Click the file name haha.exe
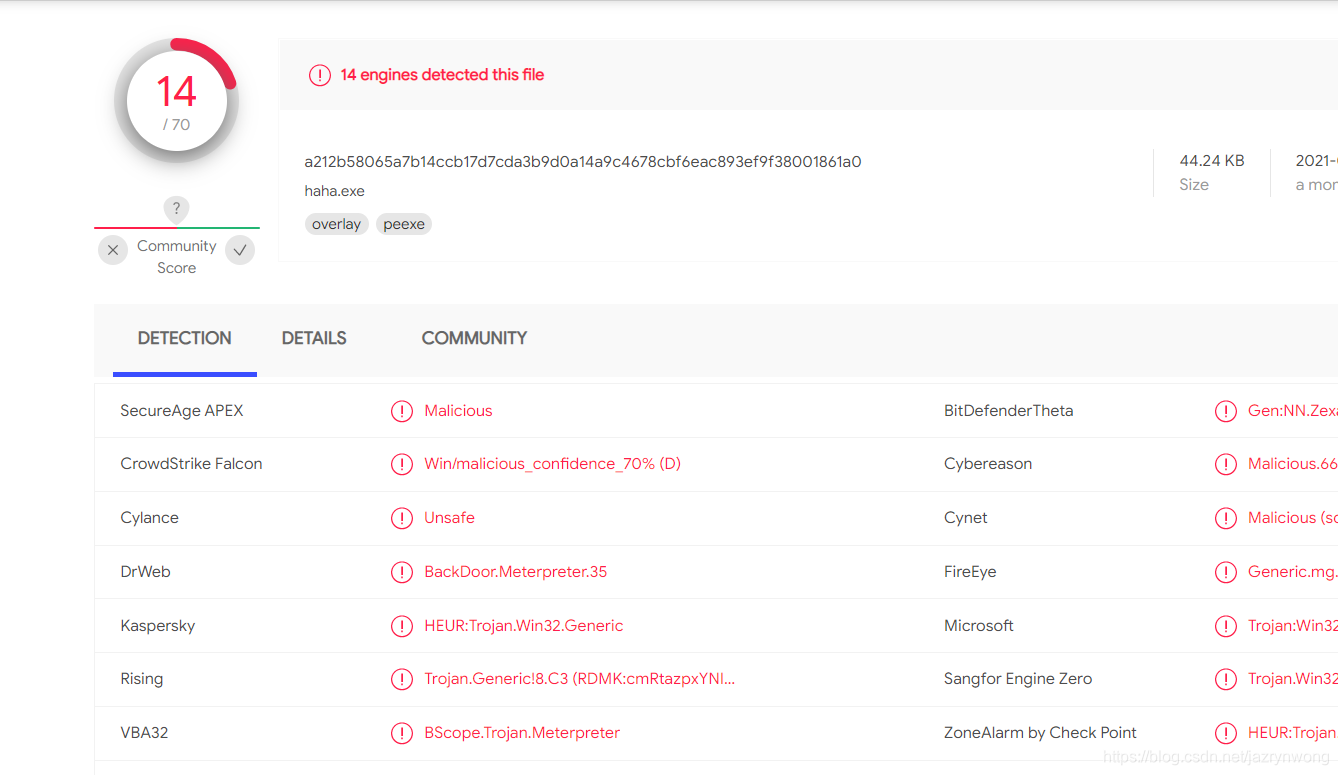The image size is (1338, 775). (x=335, y=190)
